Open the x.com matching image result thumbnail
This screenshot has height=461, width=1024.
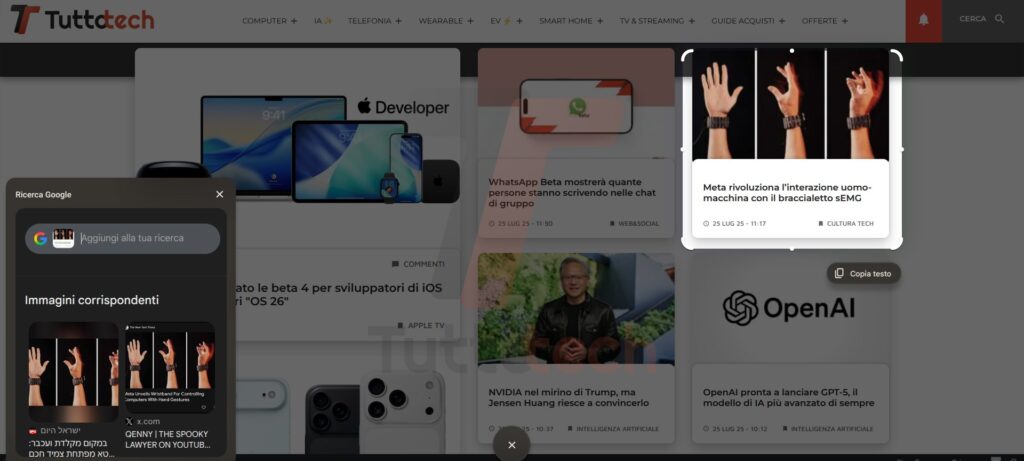170,367
